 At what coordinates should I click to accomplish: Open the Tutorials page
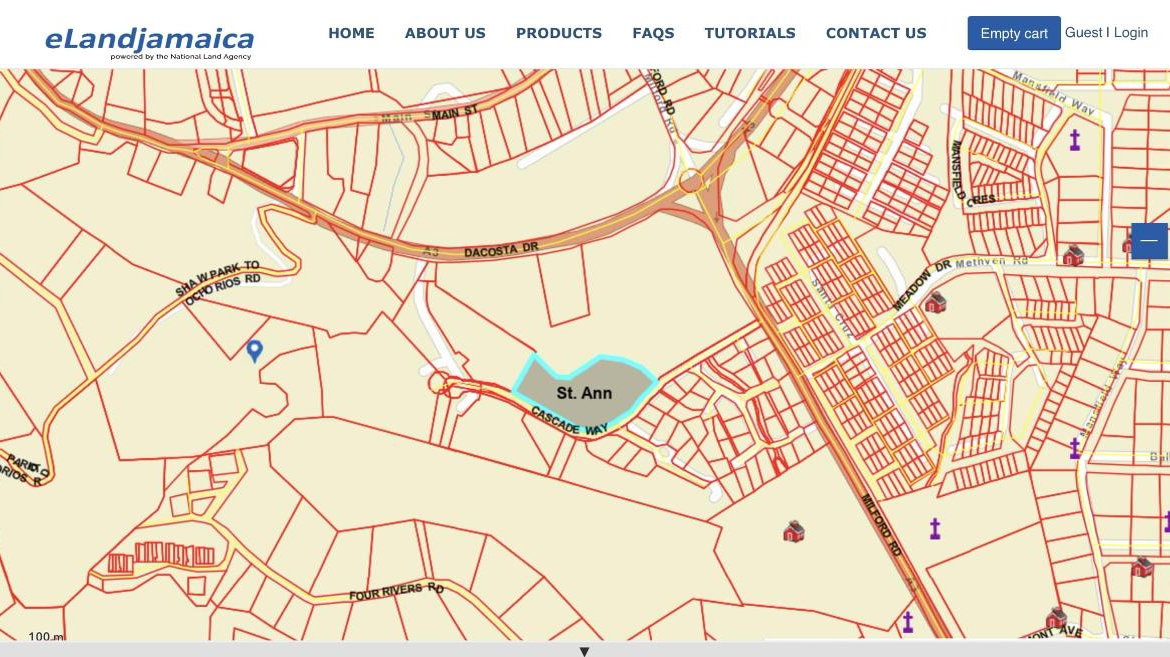pyautogui.click(x=750, y=33)
